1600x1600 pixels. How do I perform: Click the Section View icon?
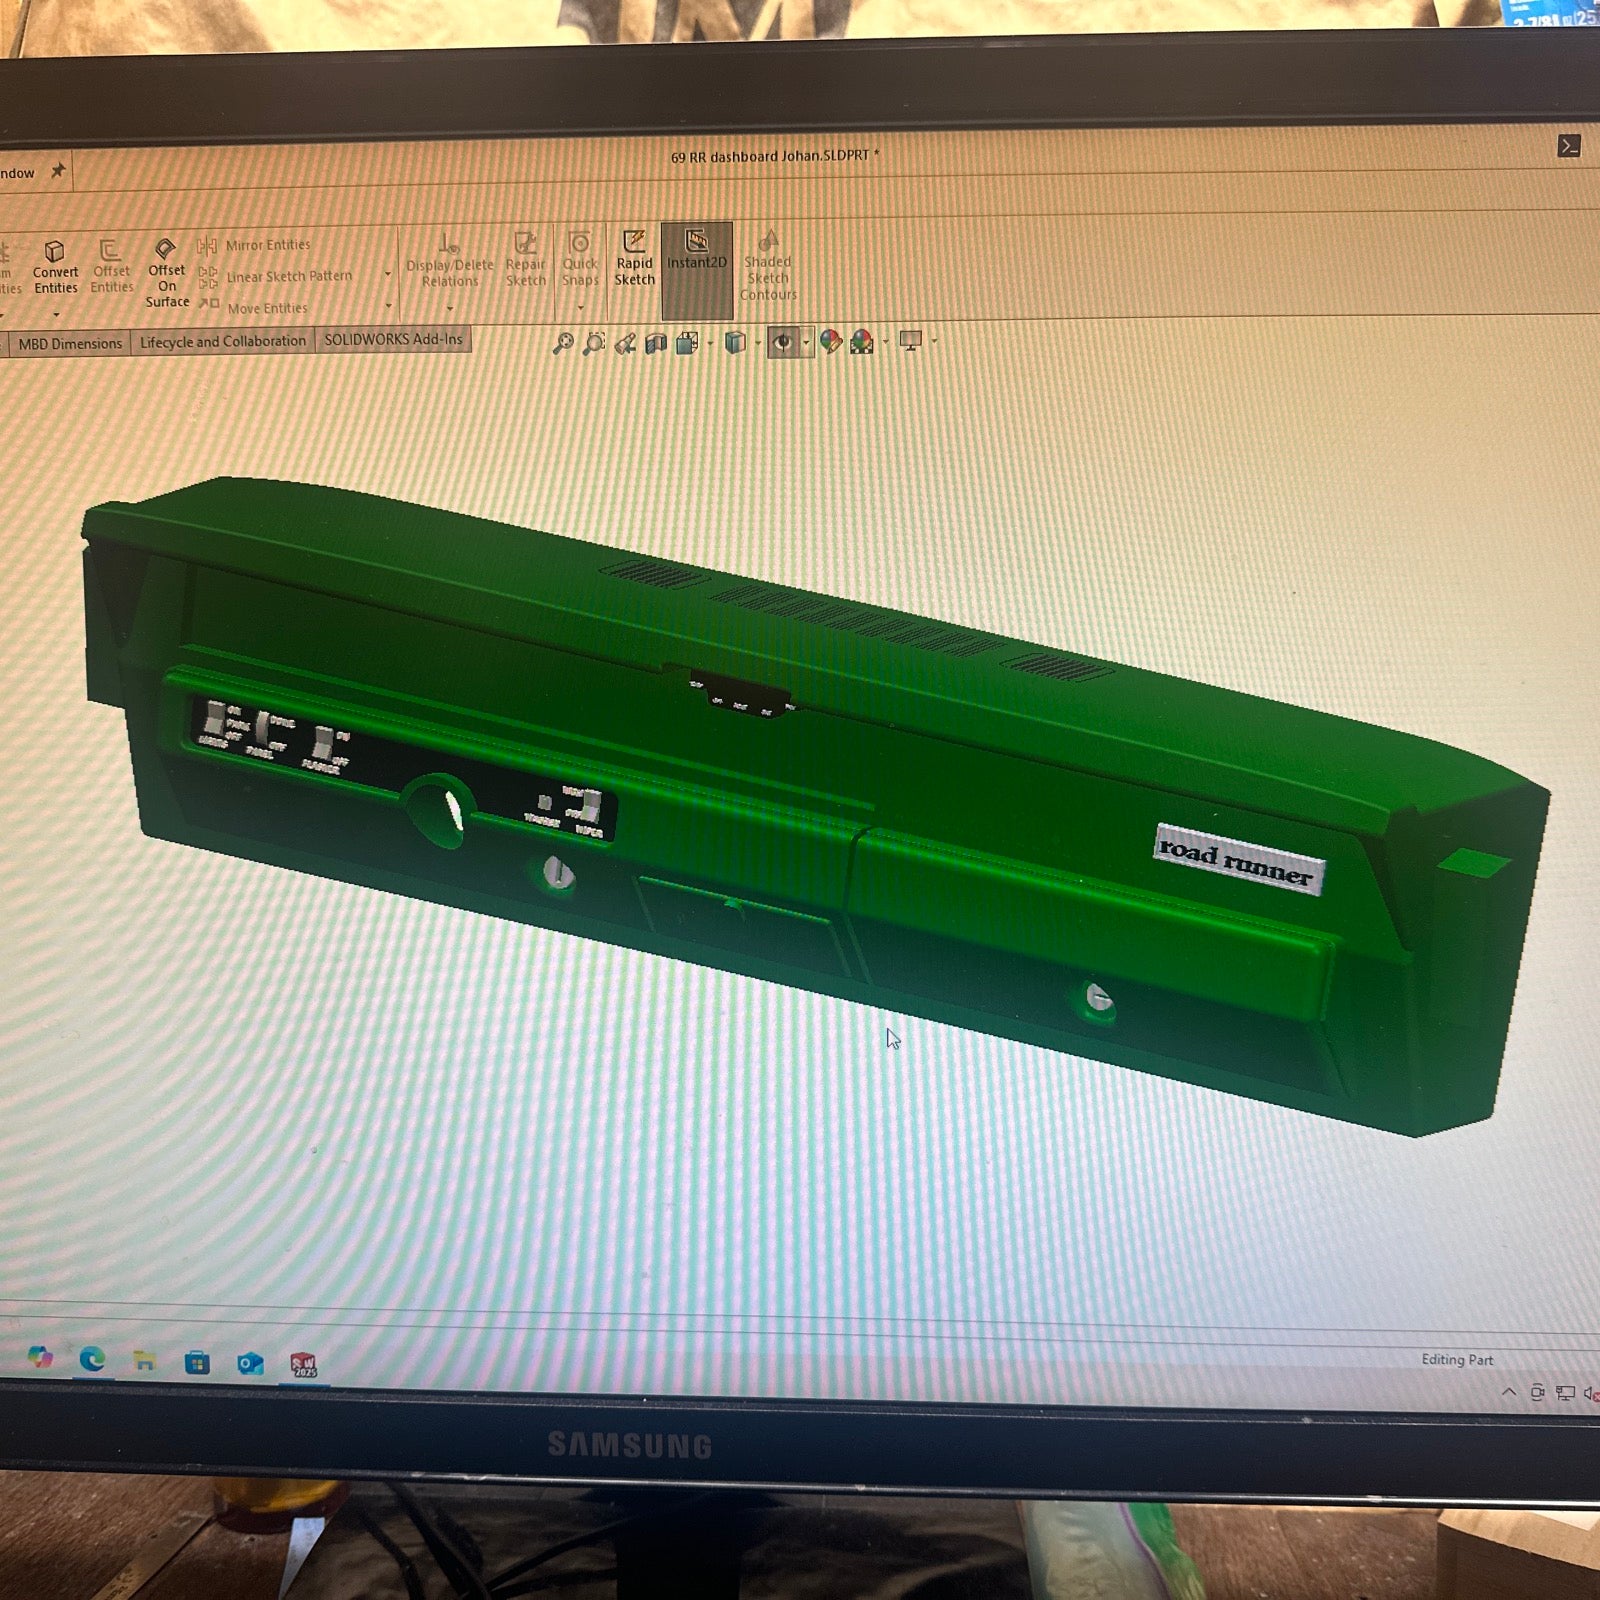pos(656,344)
